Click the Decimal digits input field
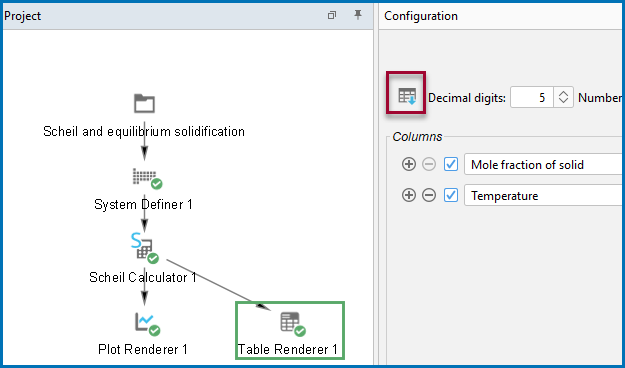The width and height of the screenshot is (625, 368). (x=532, y=97)
